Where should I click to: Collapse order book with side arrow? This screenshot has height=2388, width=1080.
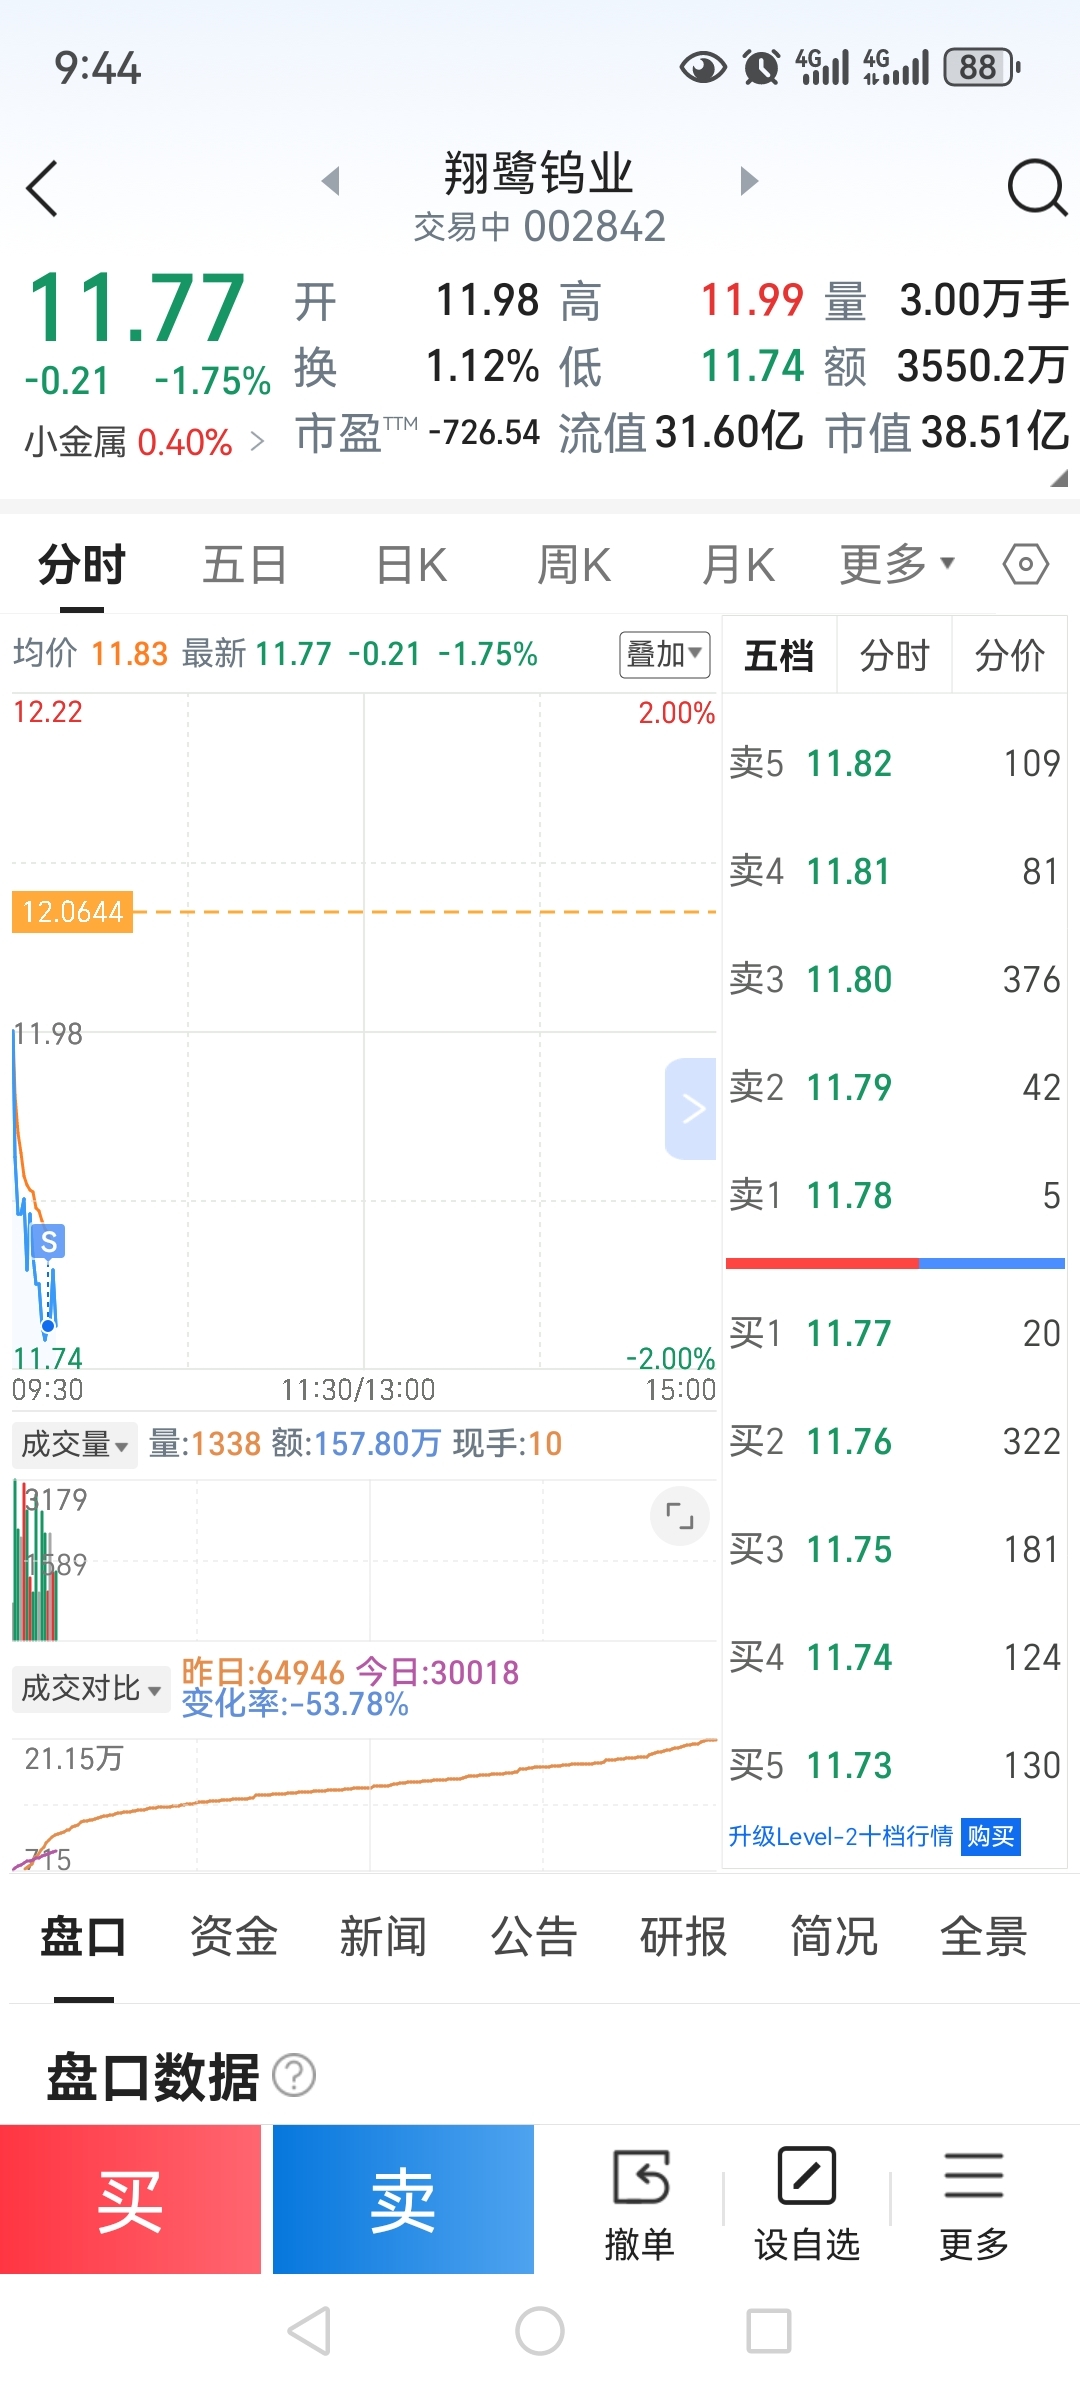pyautogui.click(x=692, y=1108)
